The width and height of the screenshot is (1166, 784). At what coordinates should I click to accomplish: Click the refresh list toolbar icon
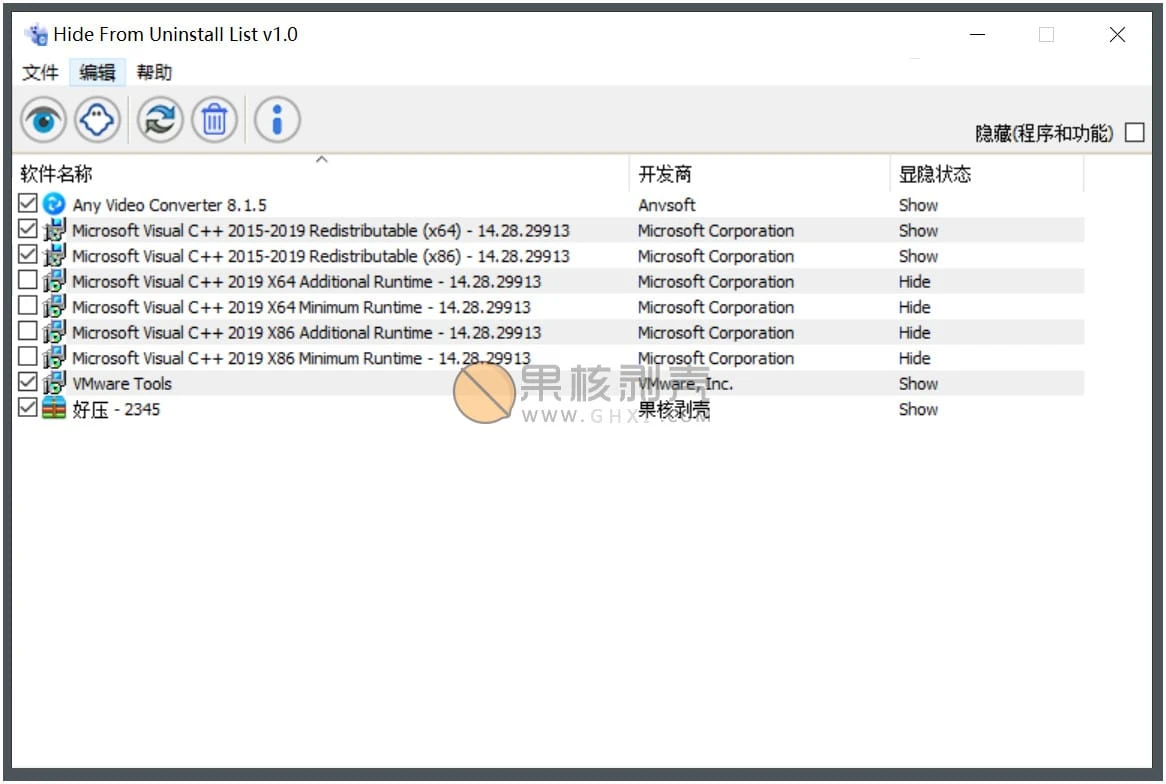coord(160,120)
